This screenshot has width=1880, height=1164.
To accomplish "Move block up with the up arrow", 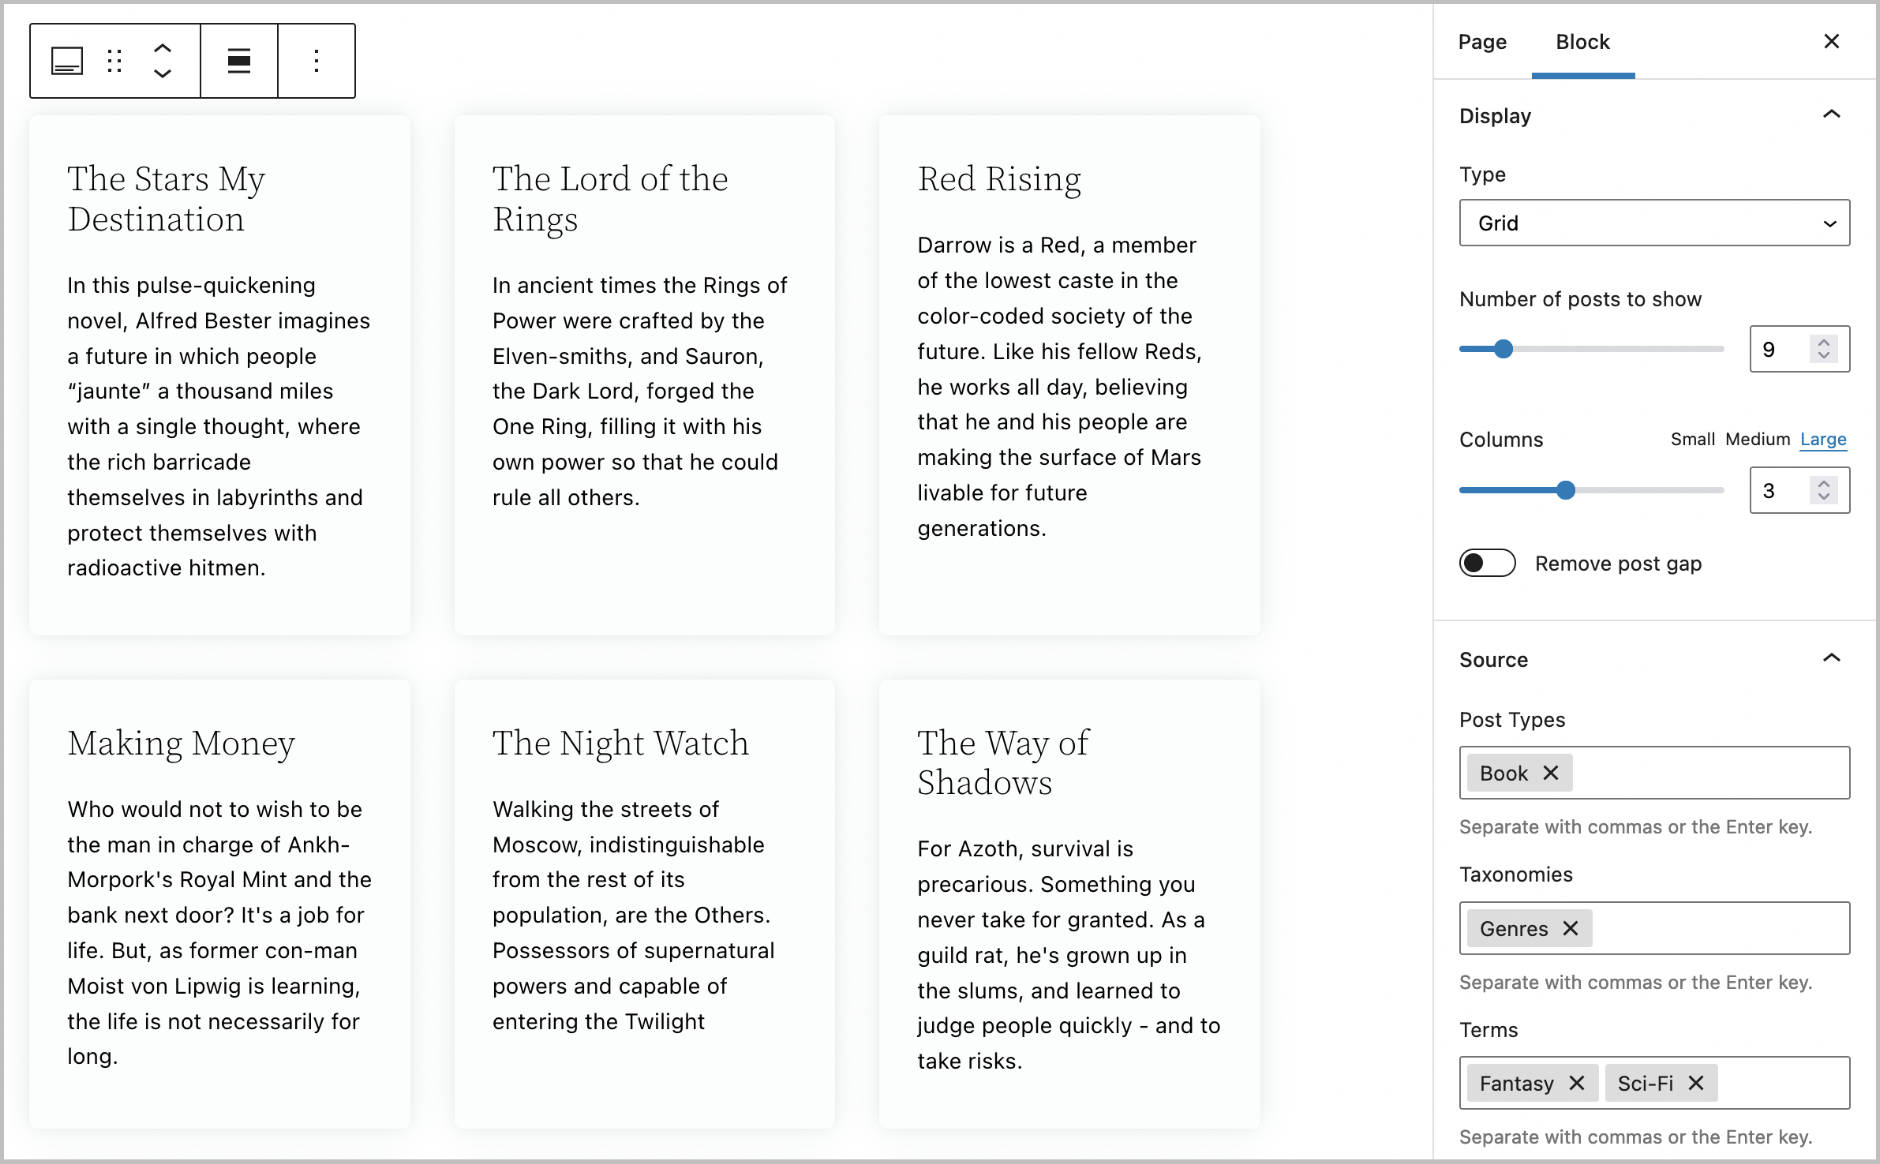I will pos(162,48).
